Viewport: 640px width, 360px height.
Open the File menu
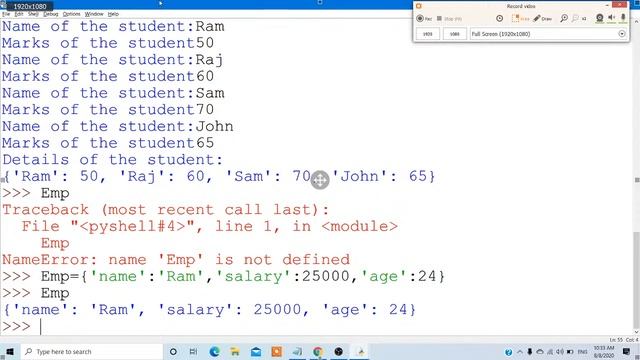click(6, 14)
